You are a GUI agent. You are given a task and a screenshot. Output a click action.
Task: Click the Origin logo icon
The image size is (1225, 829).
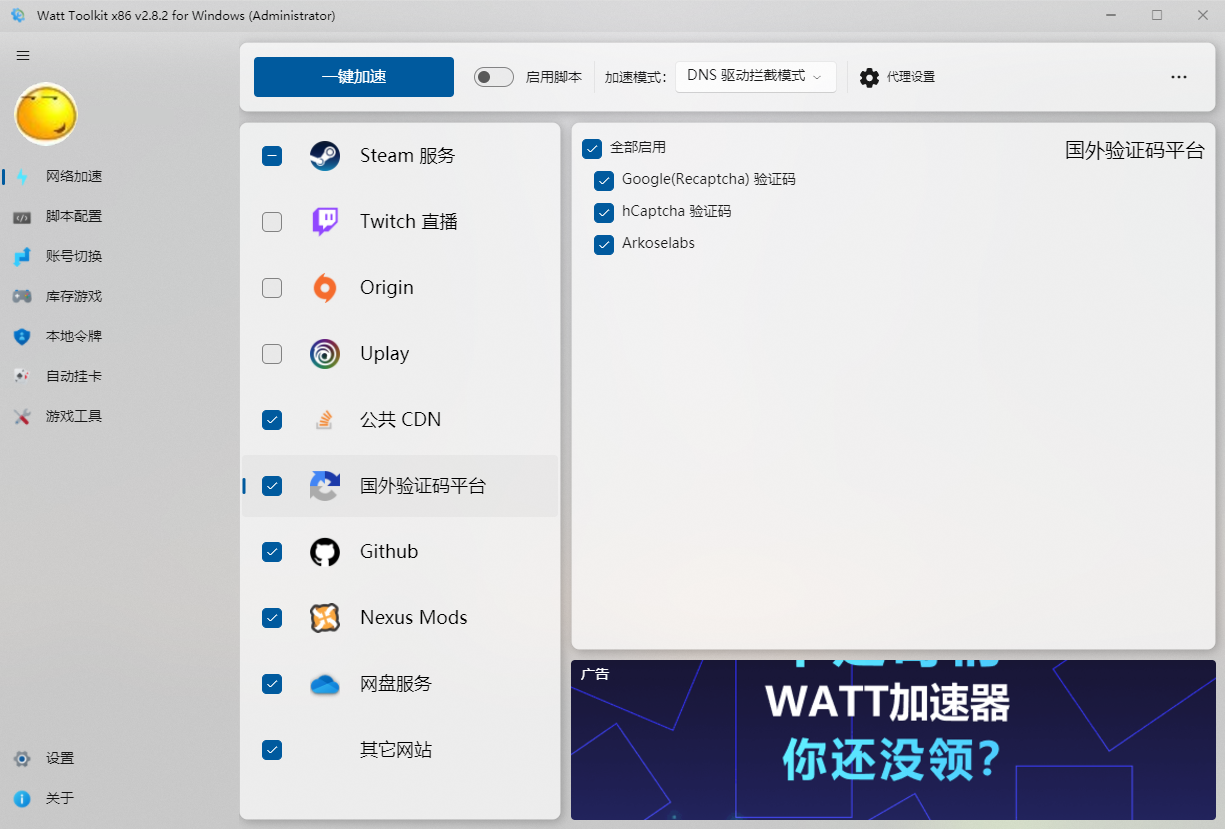click(325, 288)
